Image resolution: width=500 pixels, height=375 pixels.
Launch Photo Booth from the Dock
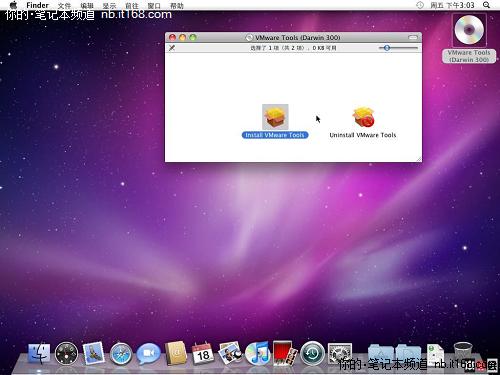pyautogui.click(x=285, y=353)
